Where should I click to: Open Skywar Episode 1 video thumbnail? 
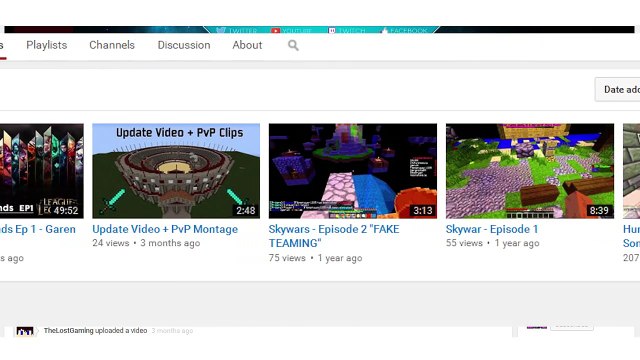[530, 171]
